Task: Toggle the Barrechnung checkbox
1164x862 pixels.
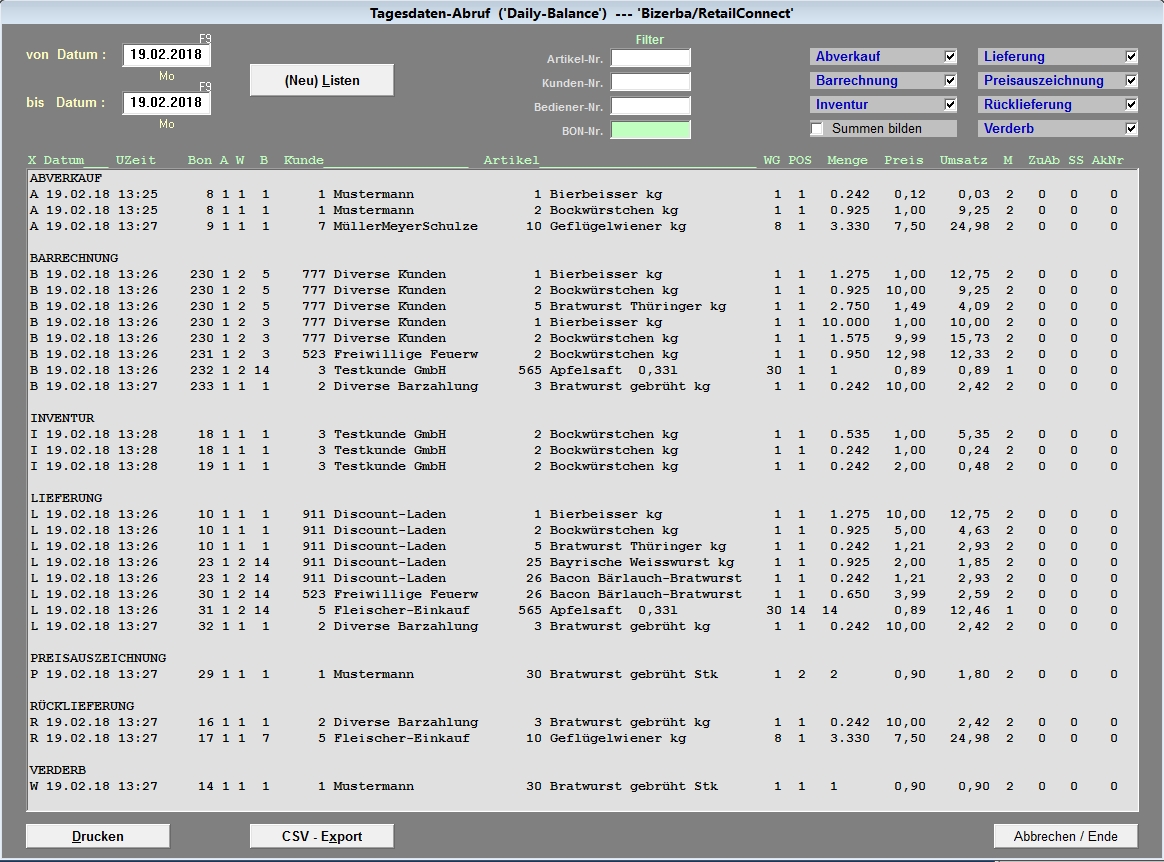Action: click(x=950, y=81)
